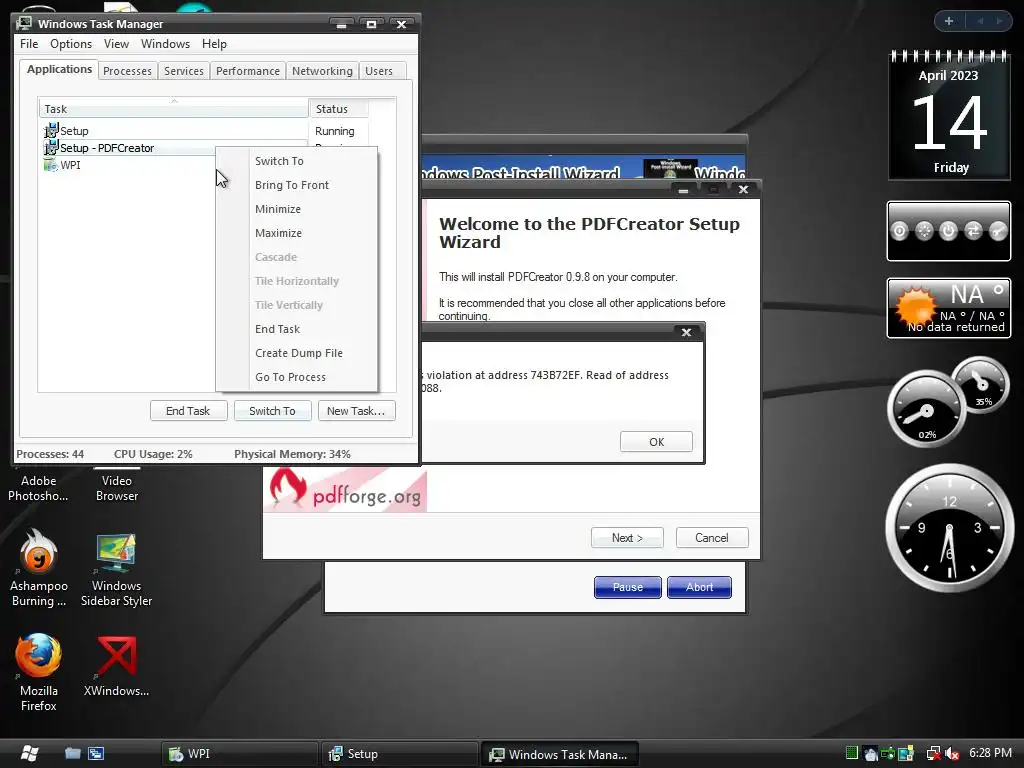The width and height of the screenshot is (1024, 768).
Task: Open Video Browser desktop shortcut
Action: tap(117, 488)
